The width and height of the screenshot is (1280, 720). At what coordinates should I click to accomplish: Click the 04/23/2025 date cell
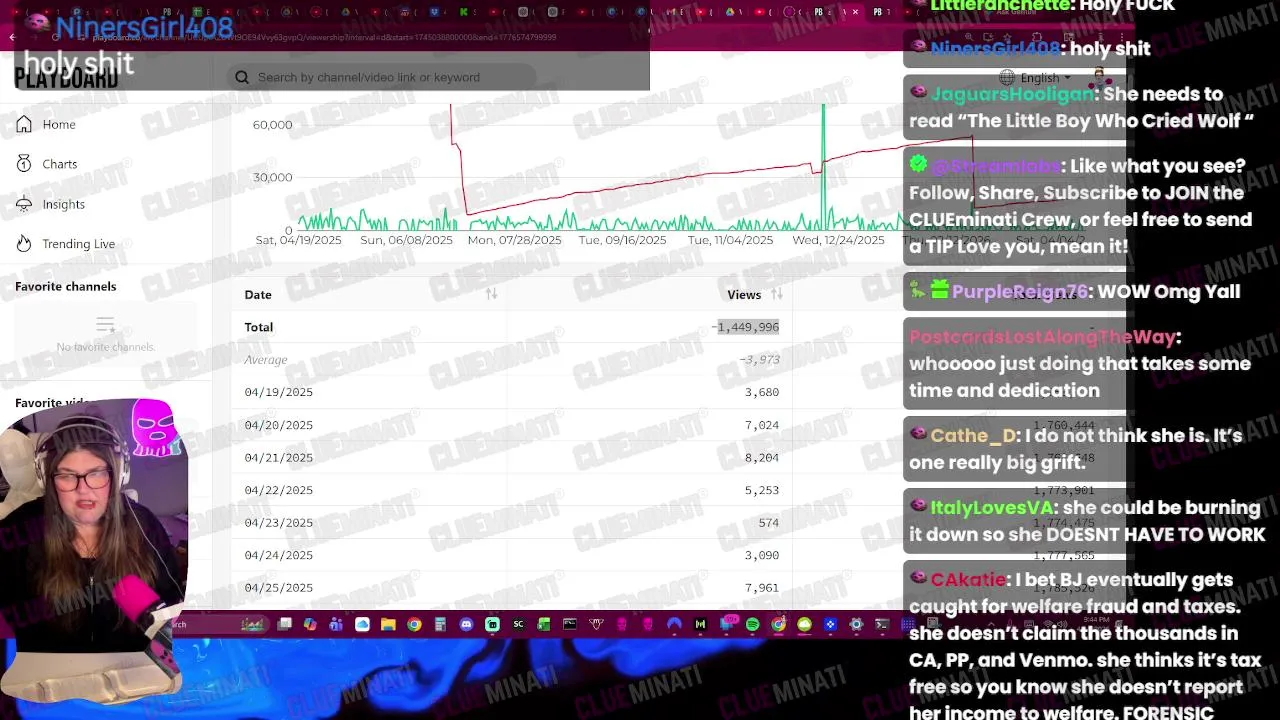click(x=279, y=522)
